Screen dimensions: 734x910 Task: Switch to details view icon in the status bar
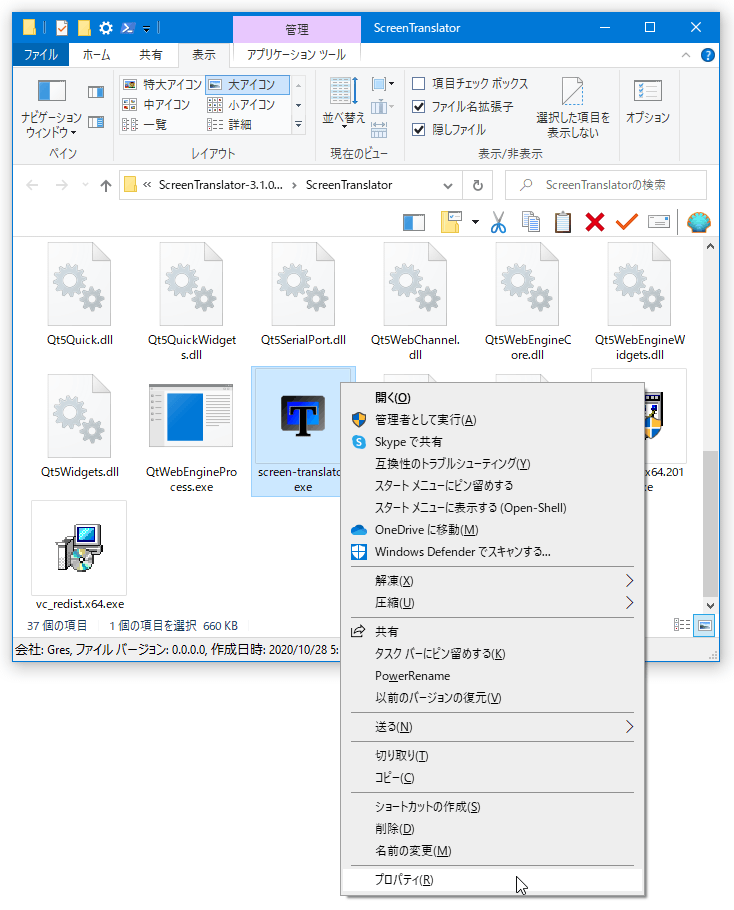(x=682, y=625)
